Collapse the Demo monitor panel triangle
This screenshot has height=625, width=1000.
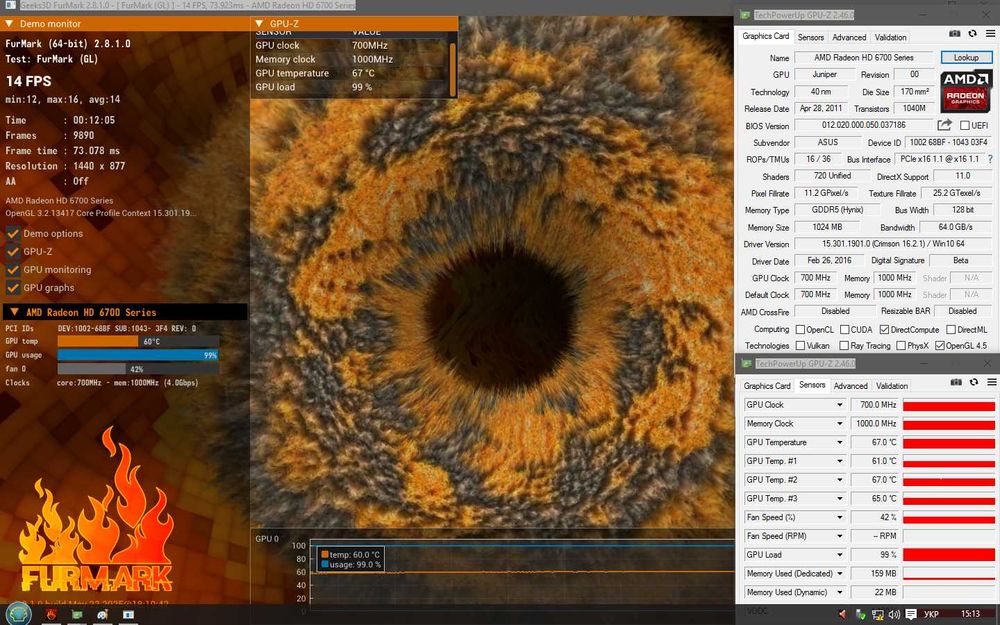pos(10,24)
